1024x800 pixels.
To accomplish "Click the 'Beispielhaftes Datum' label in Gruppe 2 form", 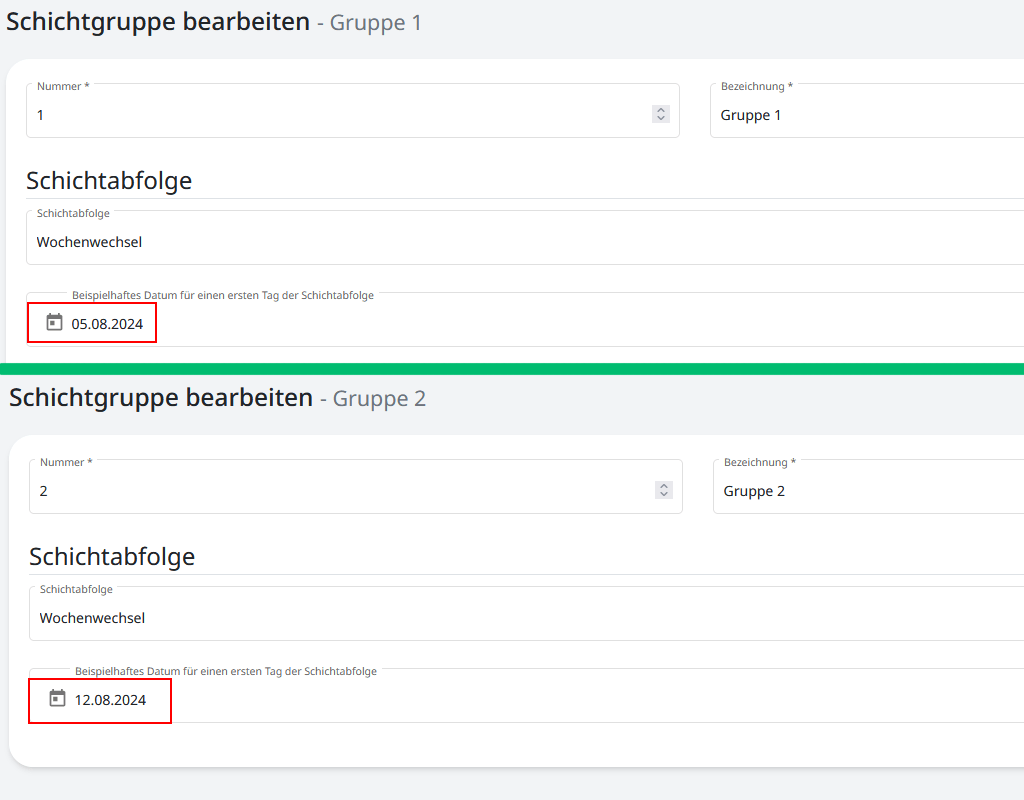I will pyautogui.click(x=226, y=672).
